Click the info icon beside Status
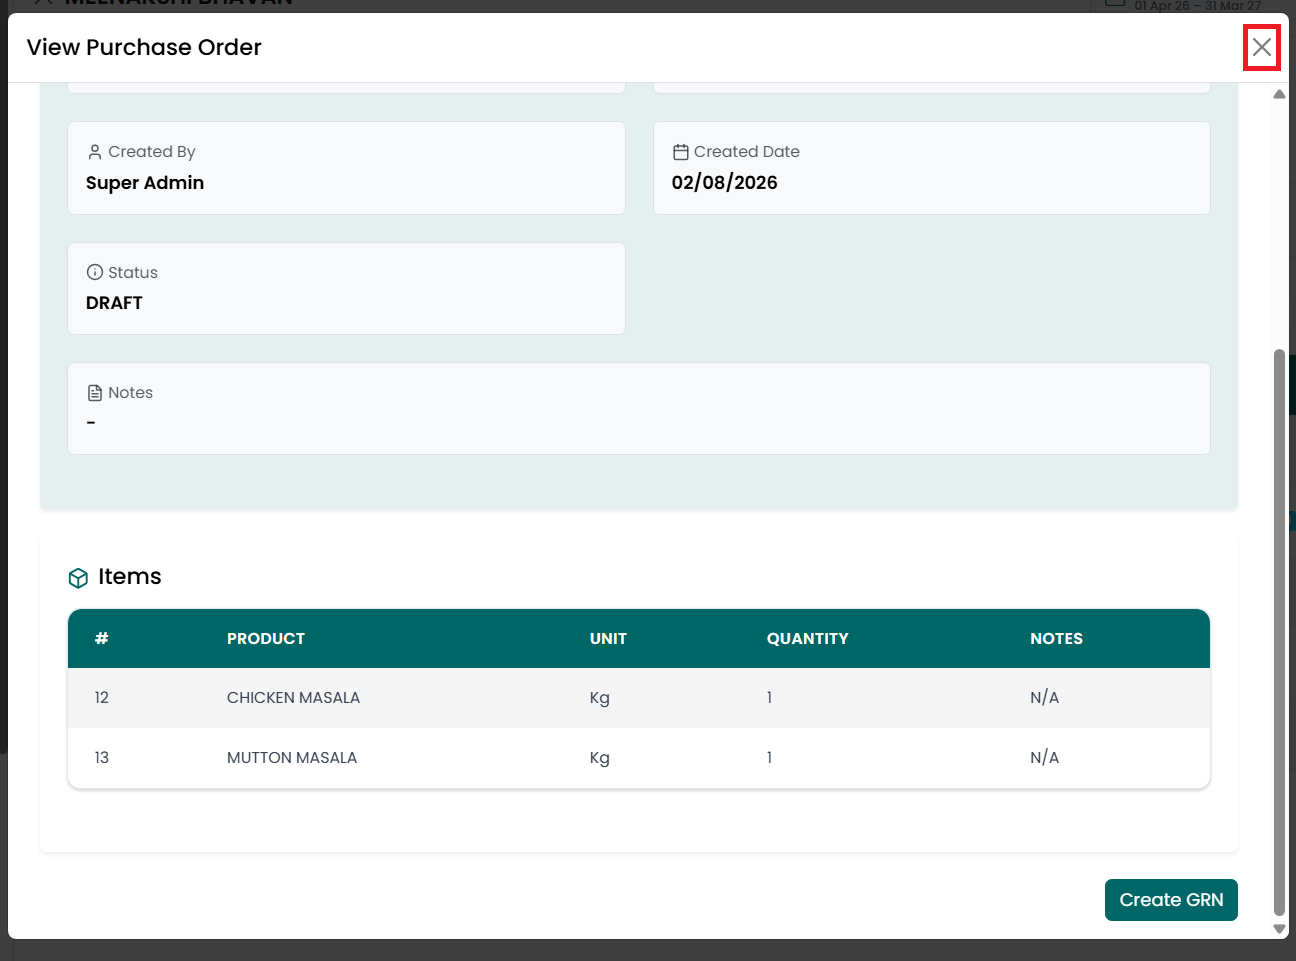 (x=95, y=272)
